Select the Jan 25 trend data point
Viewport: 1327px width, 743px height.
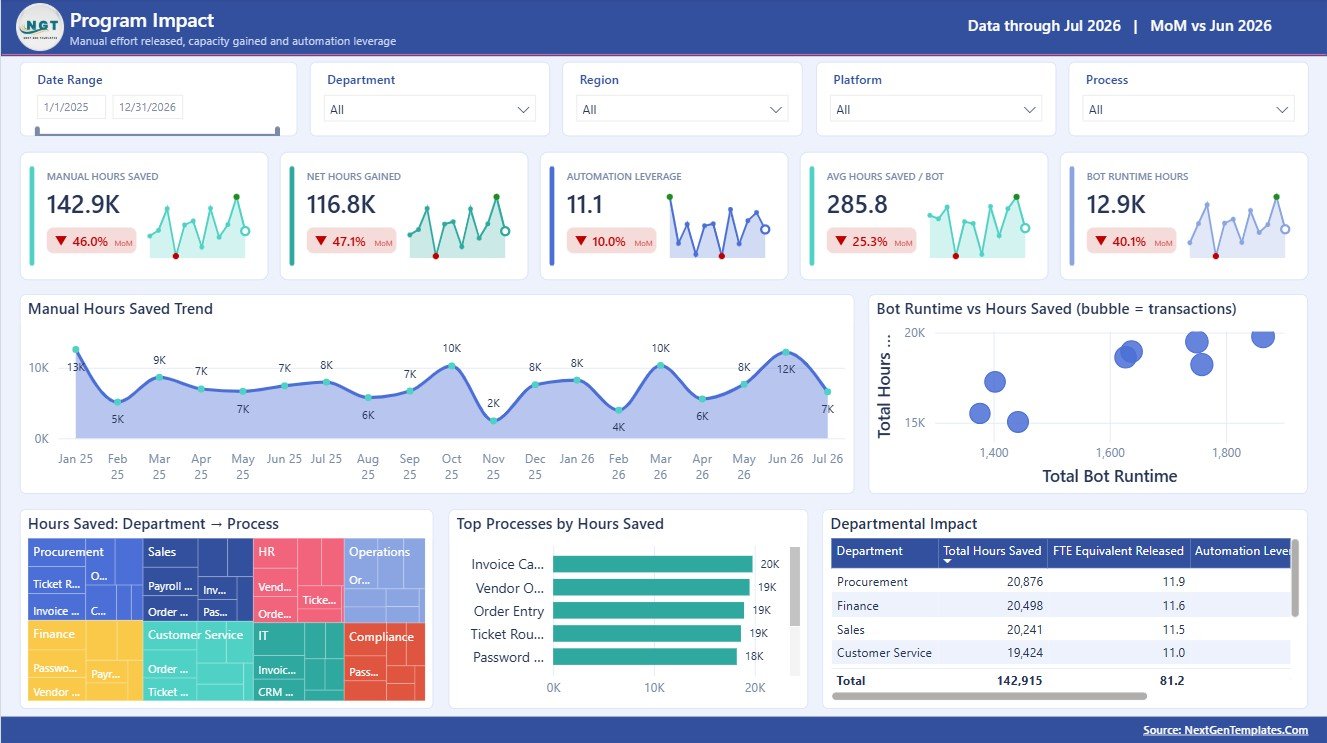(x=76, y=350)
